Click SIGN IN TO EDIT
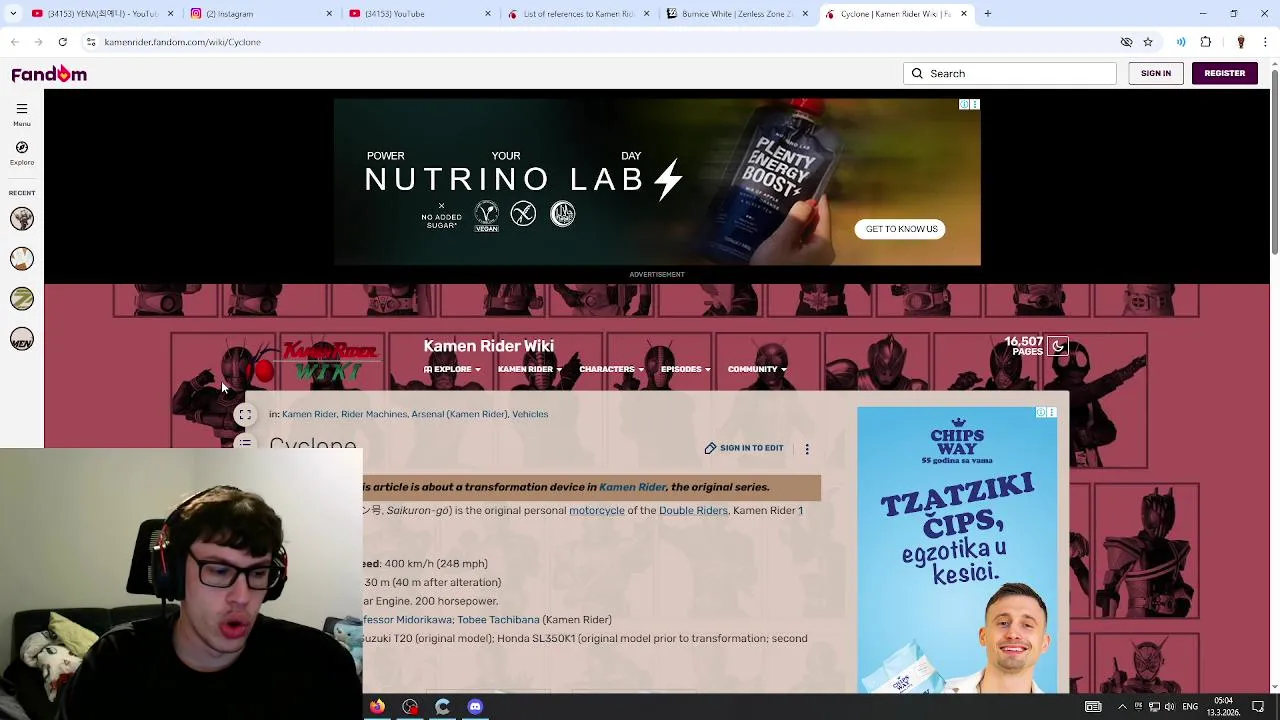This screenshot has height=720, width=1280. coord(744,448)
